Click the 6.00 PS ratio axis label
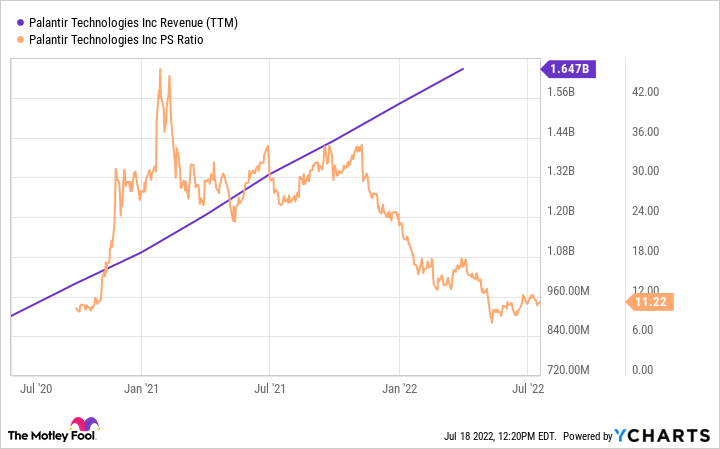The height and width of the screenshot is (449, 720). [642, 330]
